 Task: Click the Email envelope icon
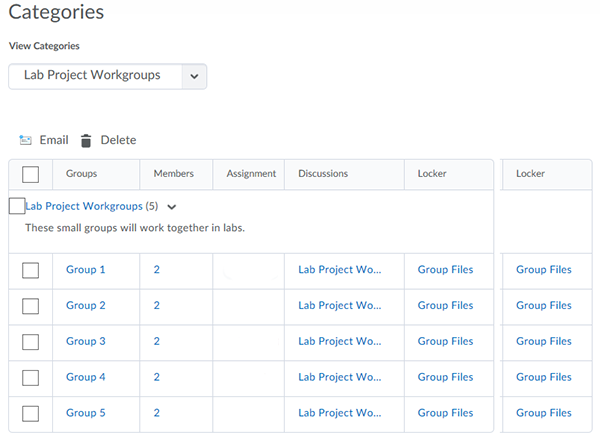point(25,140)
